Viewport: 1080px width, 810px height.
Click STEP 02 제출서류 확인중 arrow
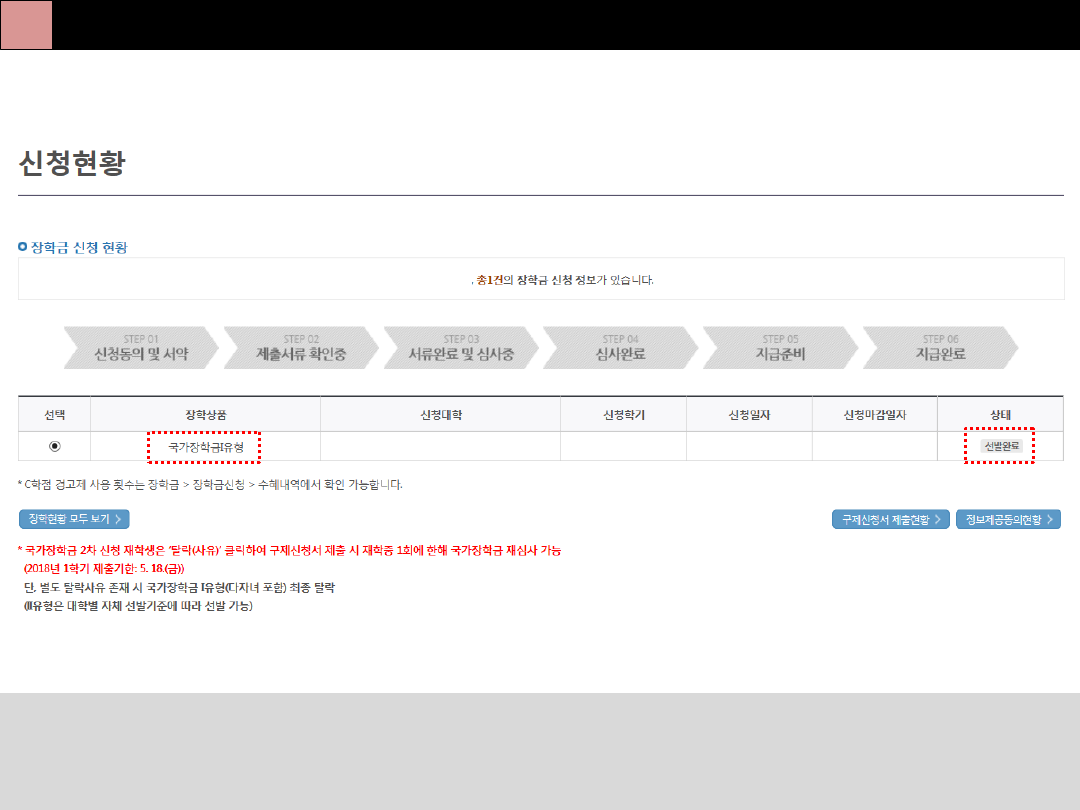(x=301, y=348)
